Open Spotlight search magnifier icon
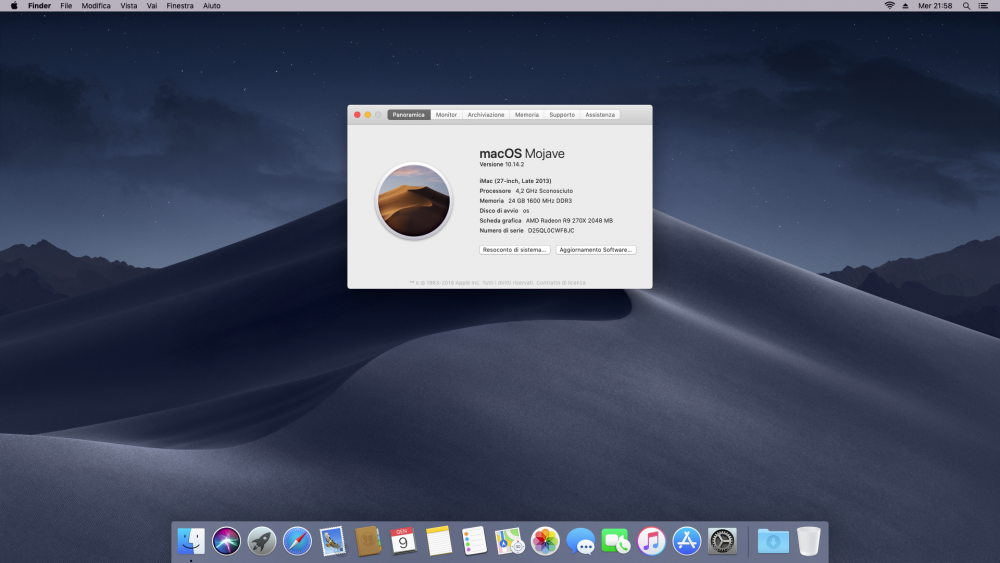1000x563 pixels. pyautogui.click(x=966, y=6)
